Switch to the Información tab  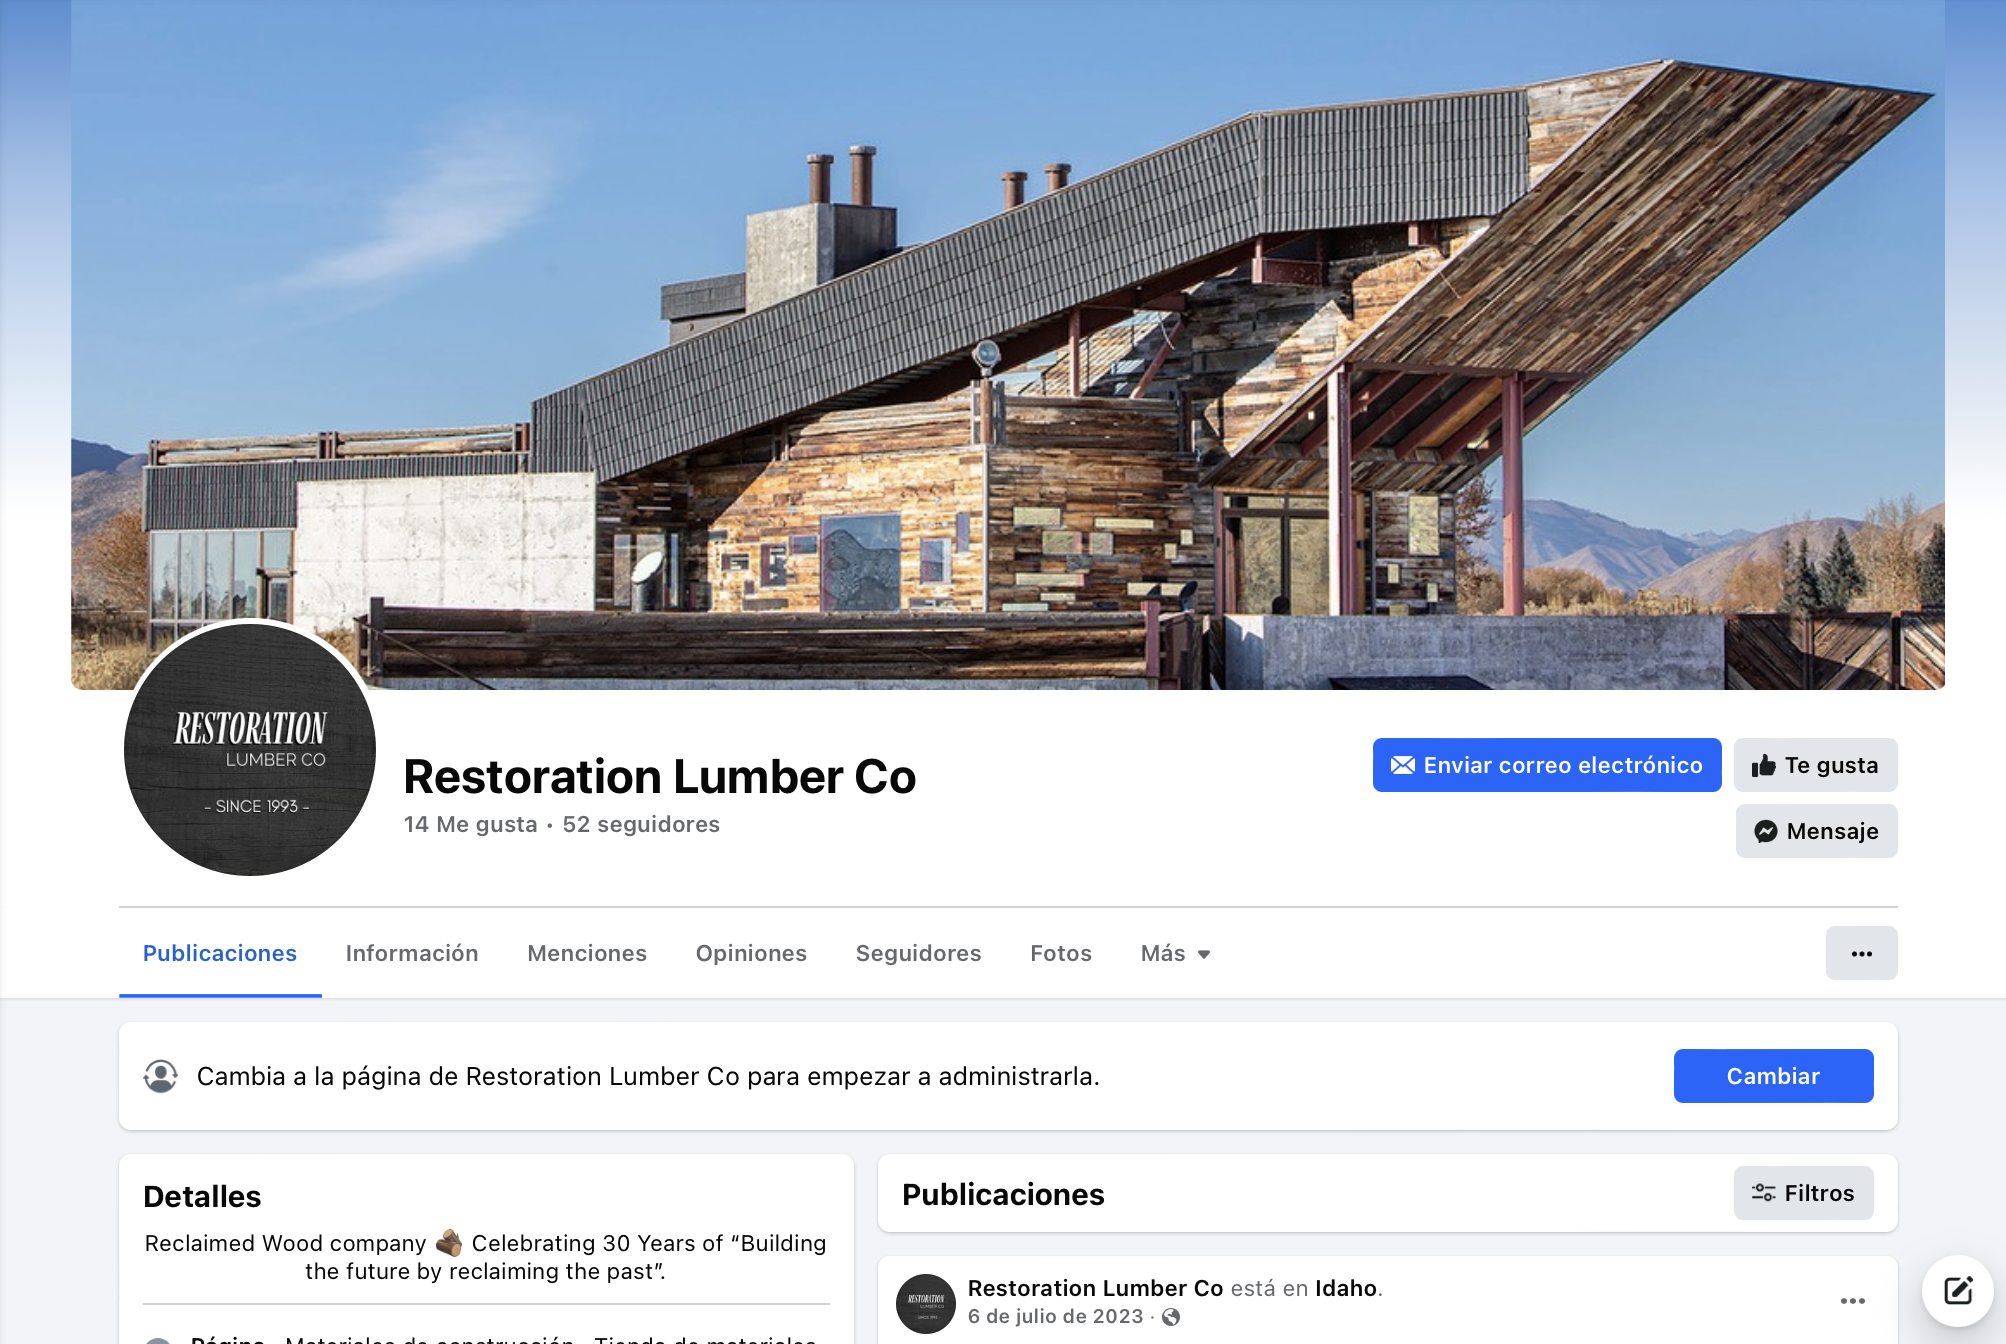tap(412, 954)
